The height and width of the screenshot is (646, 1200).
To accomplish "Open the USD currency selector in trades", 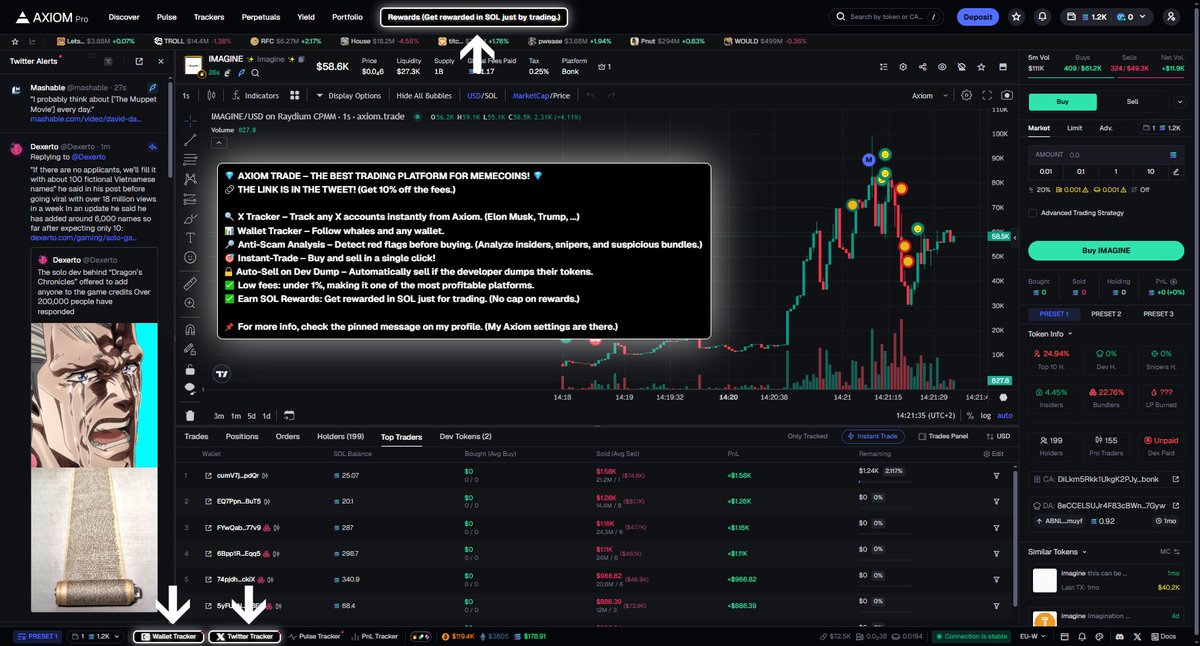I will 997,437.
